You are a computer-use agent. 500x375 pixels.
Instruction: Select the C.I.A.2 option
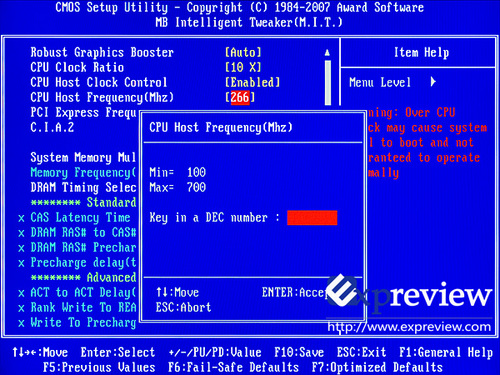tap(52, 128)
